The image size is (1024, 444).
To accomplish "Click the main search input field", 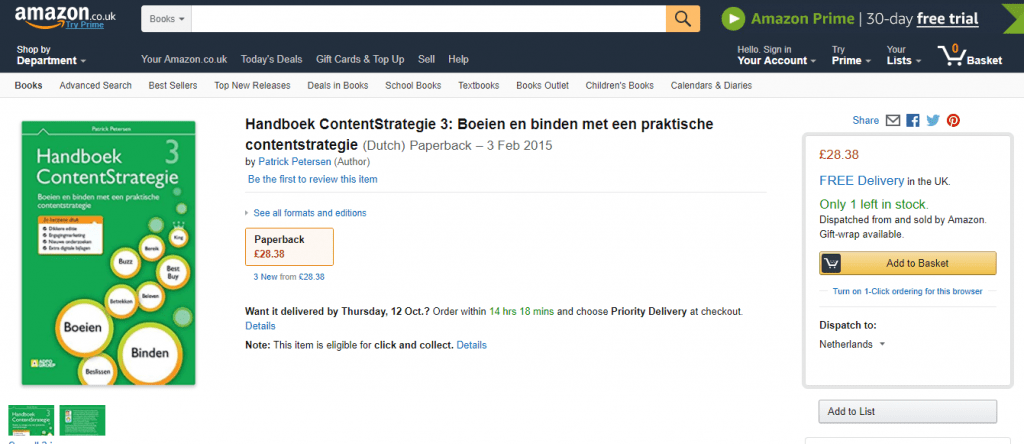I will click(x=428, y=19).
